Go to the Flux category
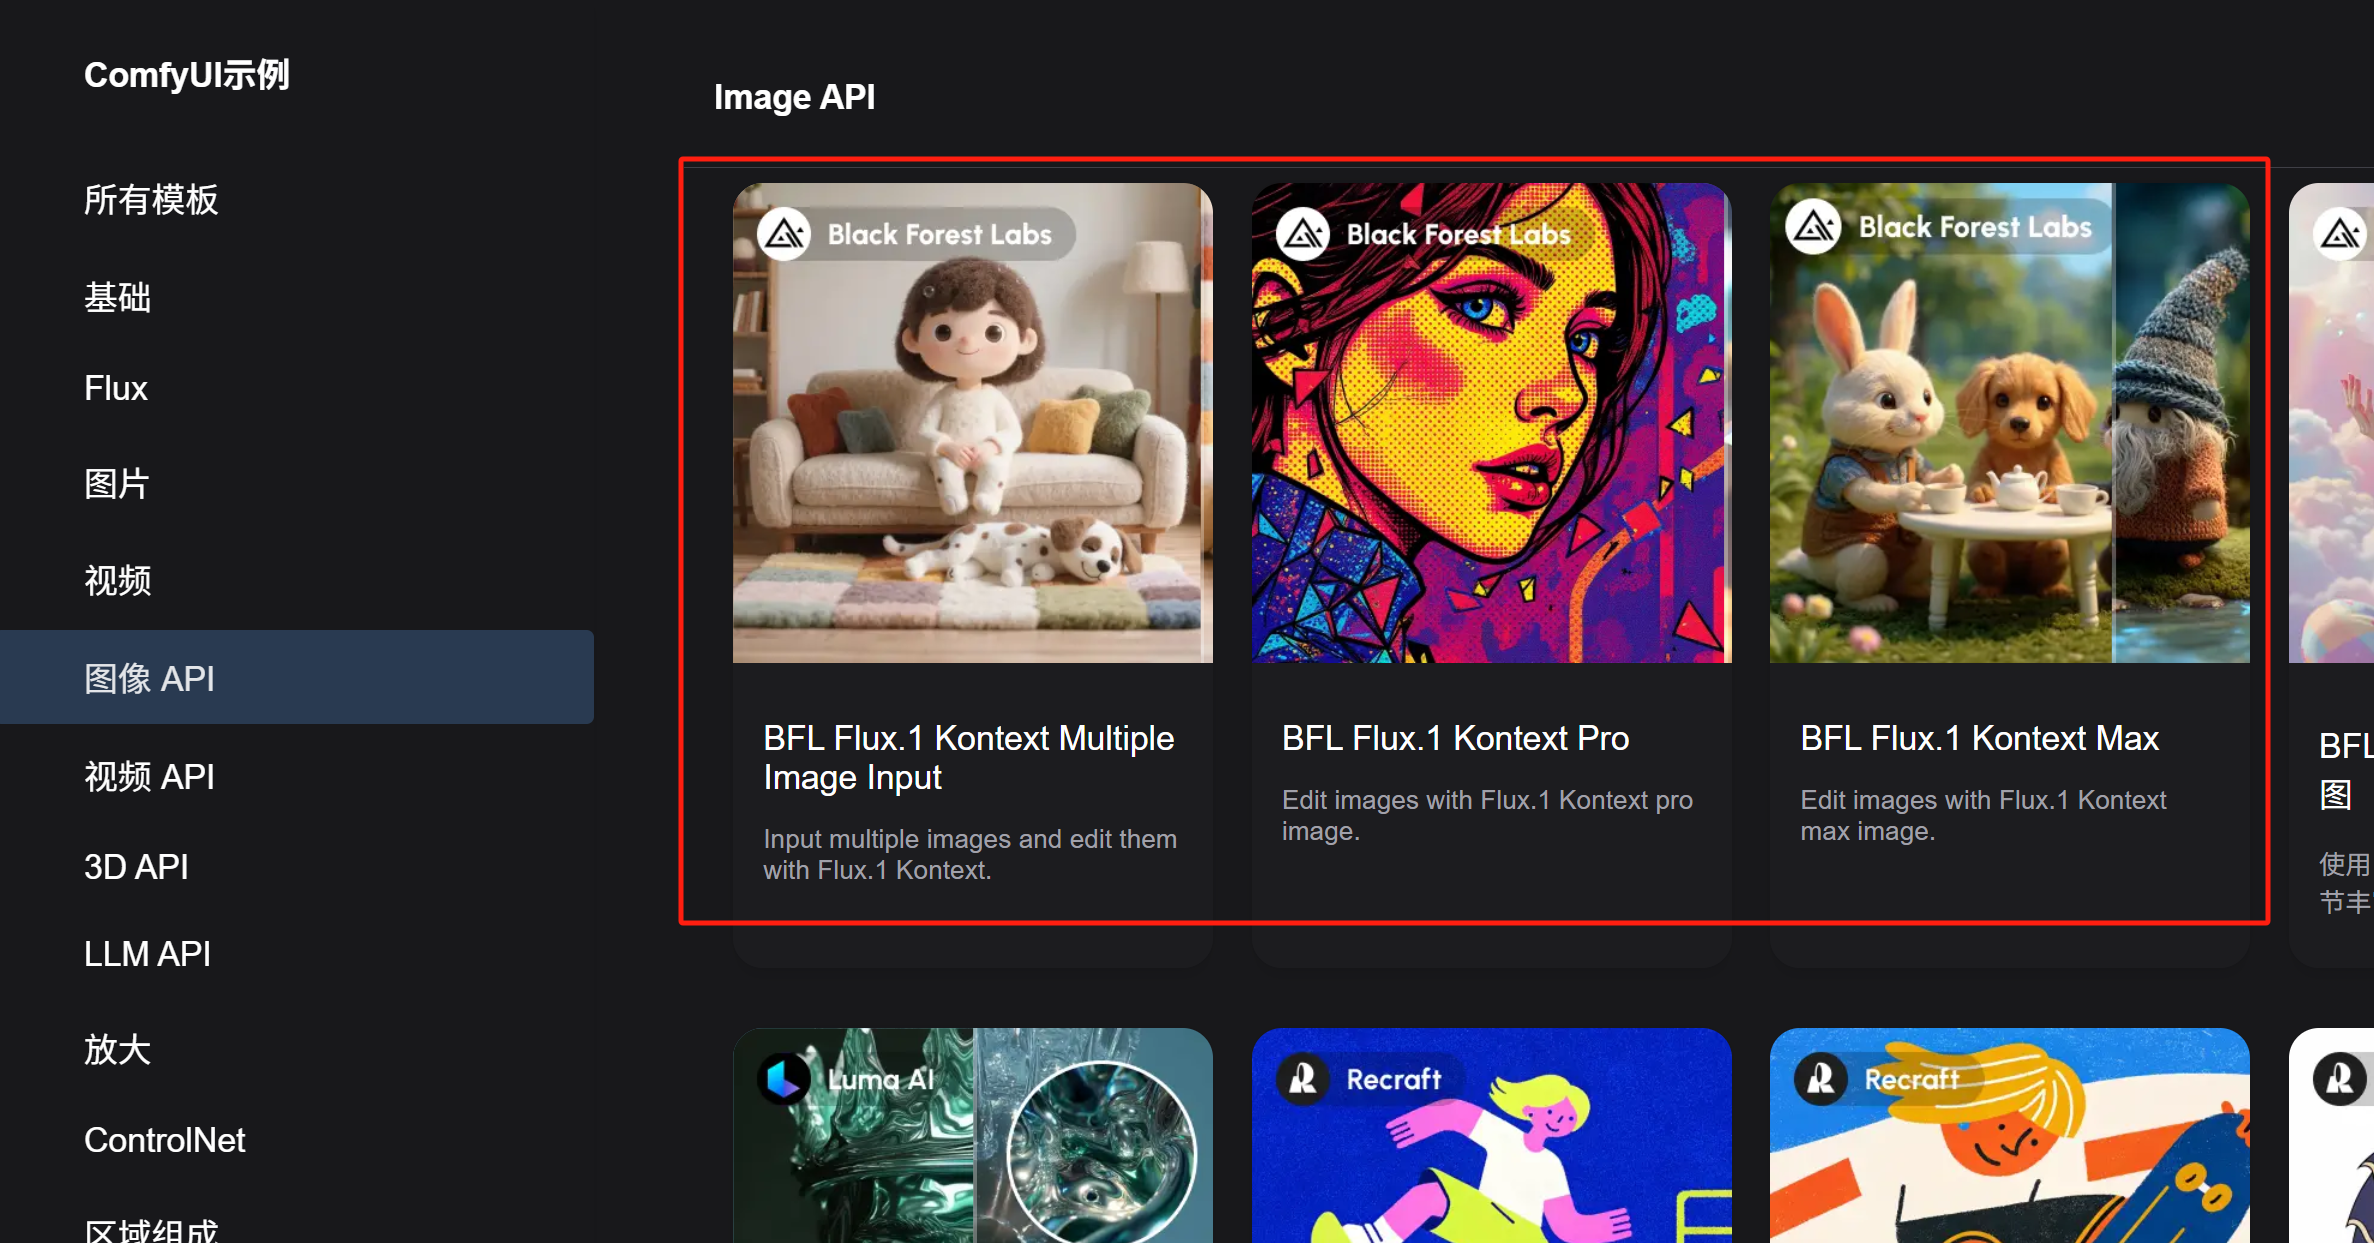This screenshot has height=1243, width=2374. (x=116, y=388)
